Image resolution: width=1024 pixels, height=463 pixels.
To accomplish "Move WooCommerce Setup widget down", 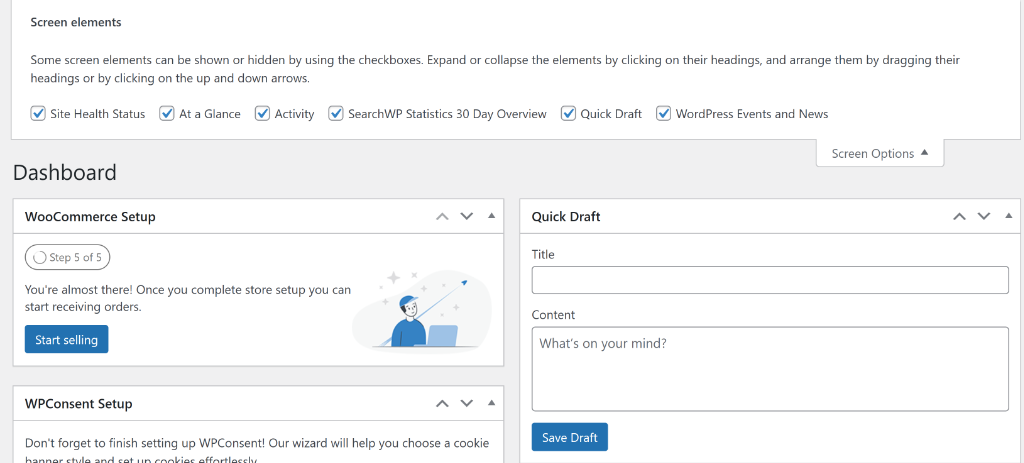I will coord(466,216).
